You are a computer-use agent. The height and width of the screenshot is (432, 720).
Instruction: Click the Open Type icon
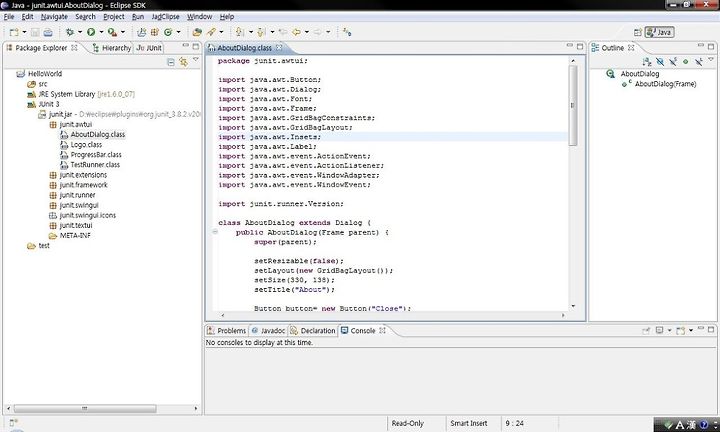197,32
